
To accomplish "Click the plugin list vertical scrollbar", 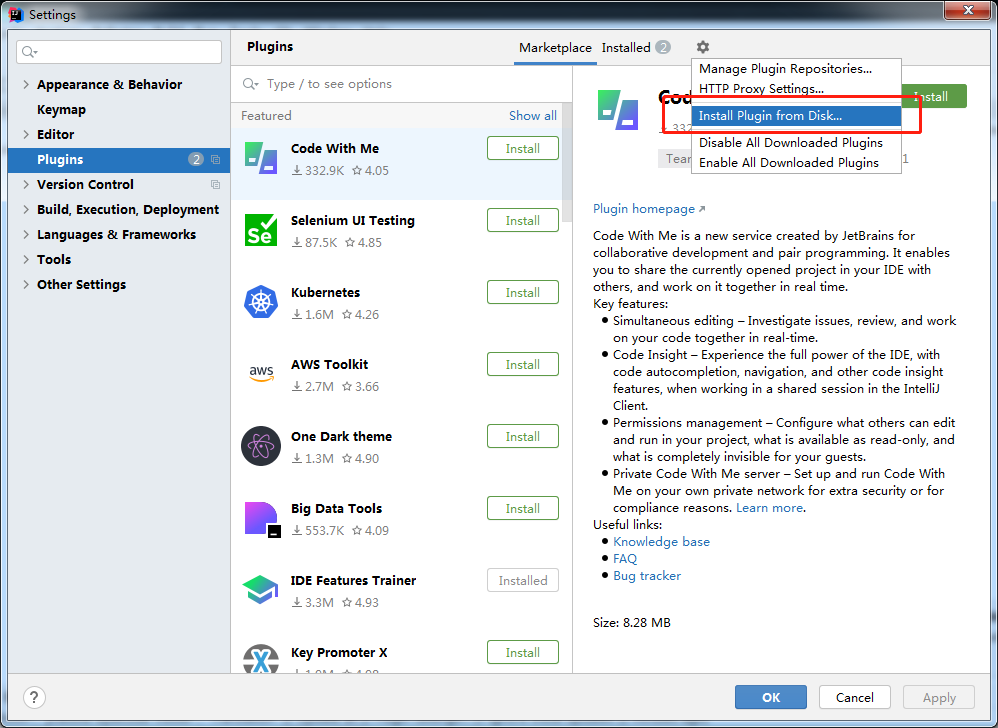I will [x=567, y=162].
